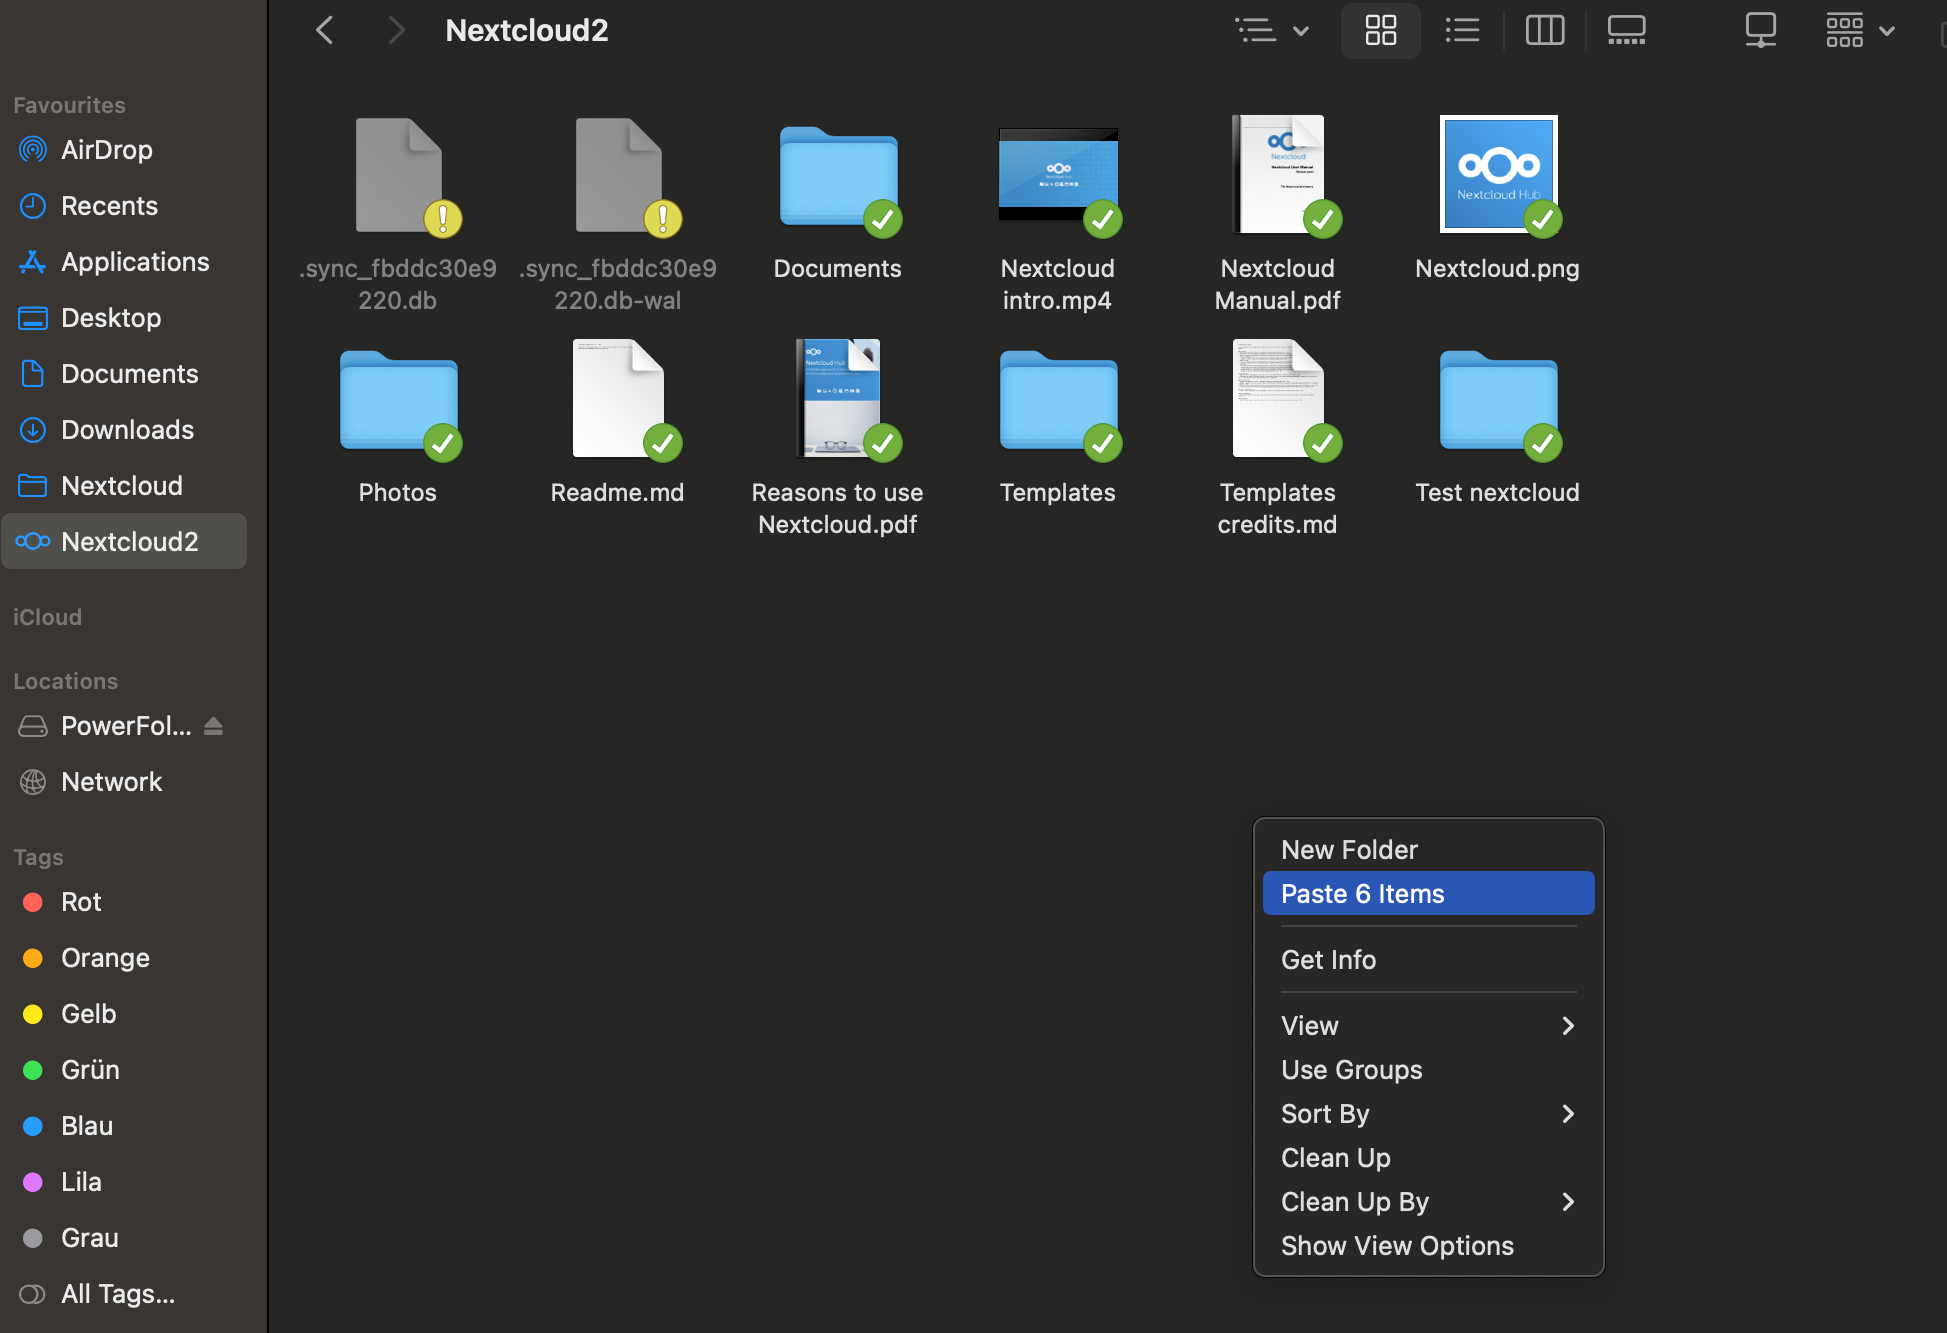Open Network in the sidebar

[x=124, y=782]
